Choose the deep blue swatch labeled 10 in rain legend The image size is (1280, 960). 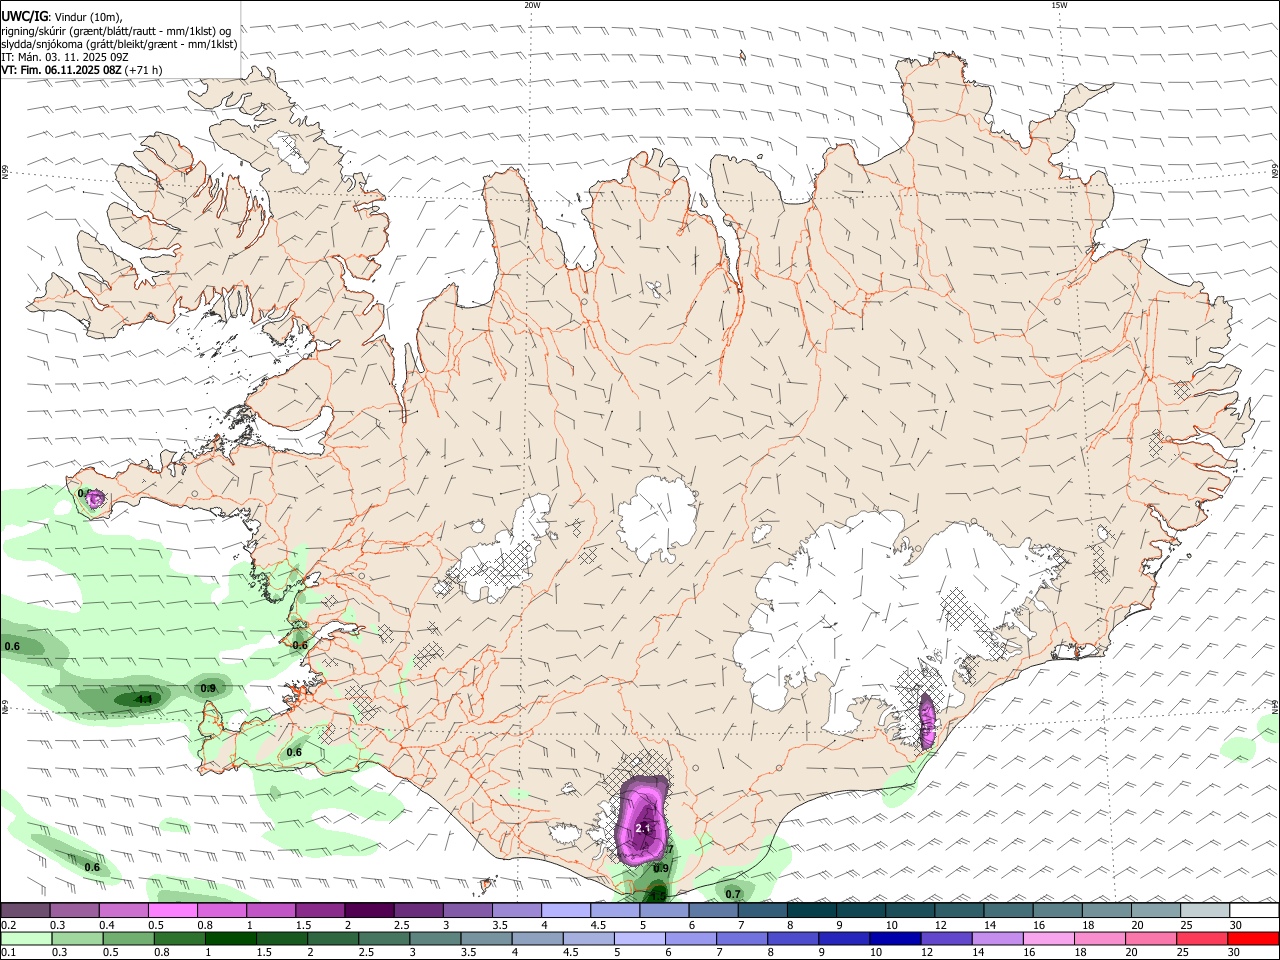coord(894,938)
